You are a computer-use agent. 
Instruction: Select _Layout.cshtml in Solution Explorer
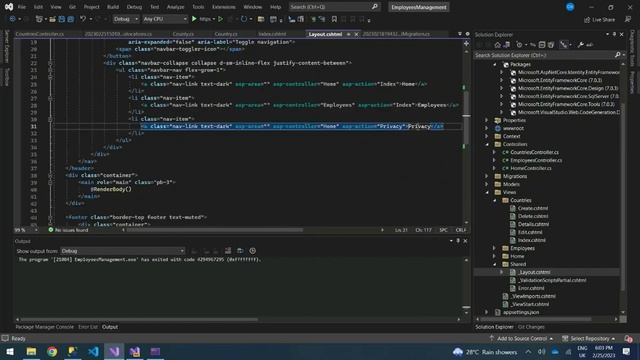pyautogui.click(x=534, y=272)
